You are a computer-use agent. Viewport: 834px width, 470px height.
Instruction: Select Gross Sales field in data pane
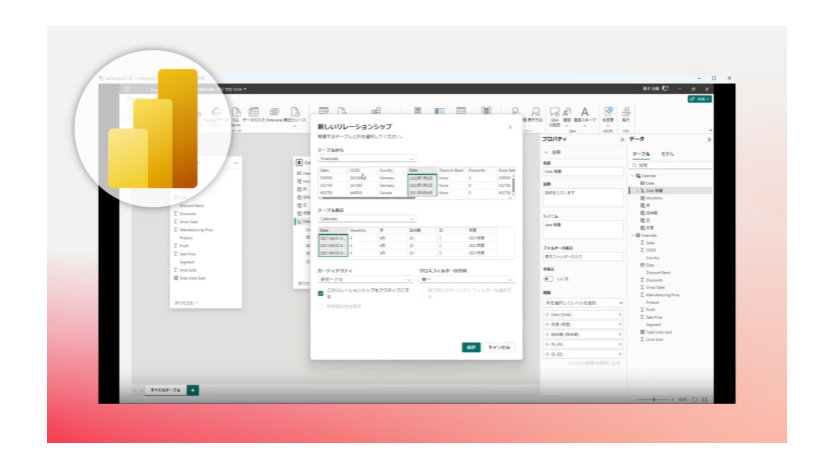click(657, 287)
